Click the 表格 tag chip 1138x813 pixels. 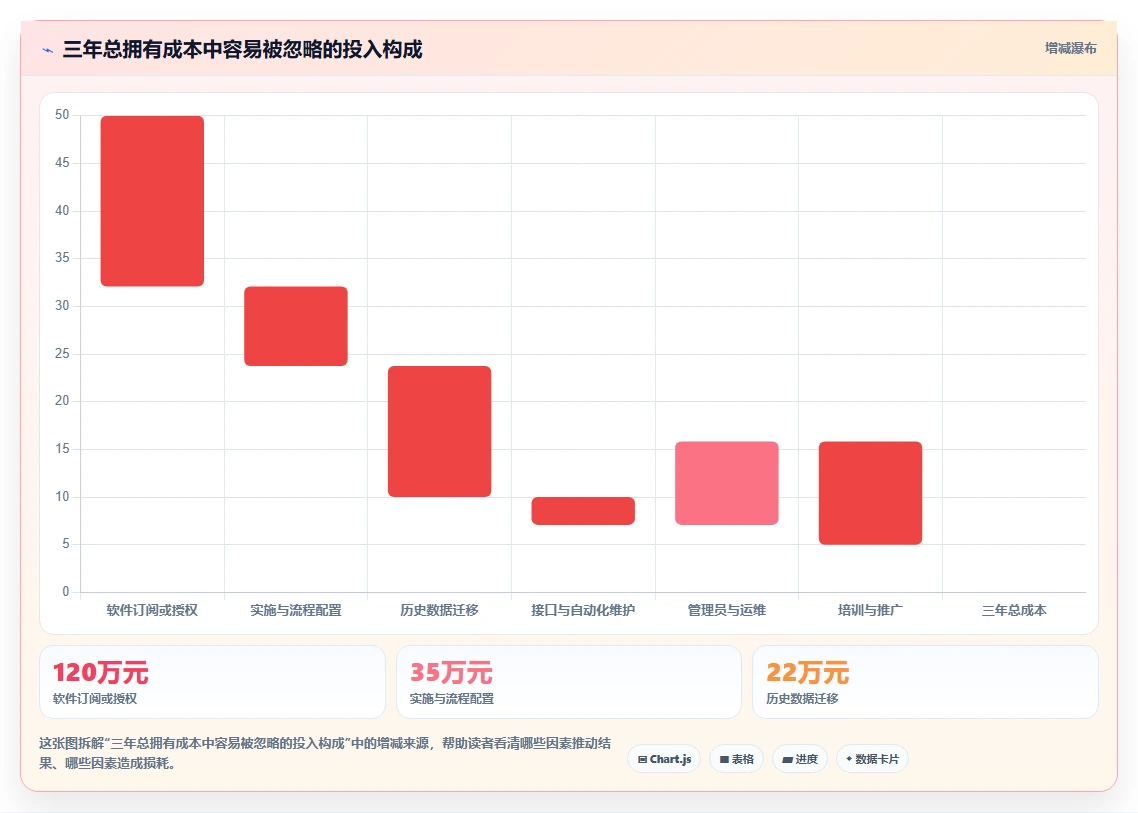tap(736, 759)
